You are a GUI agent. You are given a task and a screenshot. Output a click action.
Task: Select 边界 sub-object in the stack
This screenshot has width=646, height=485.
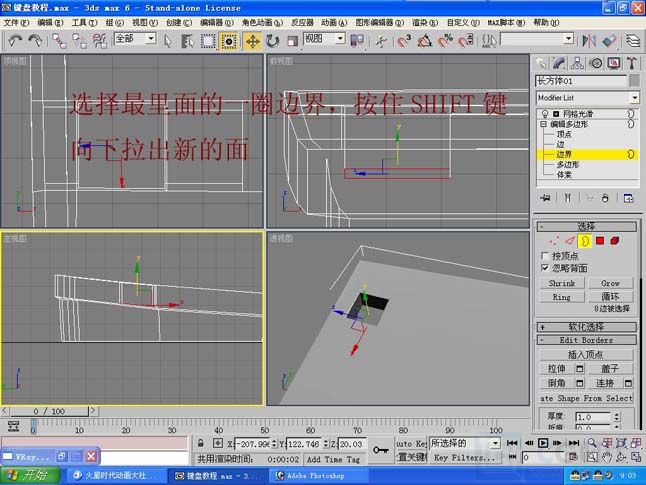564,155
